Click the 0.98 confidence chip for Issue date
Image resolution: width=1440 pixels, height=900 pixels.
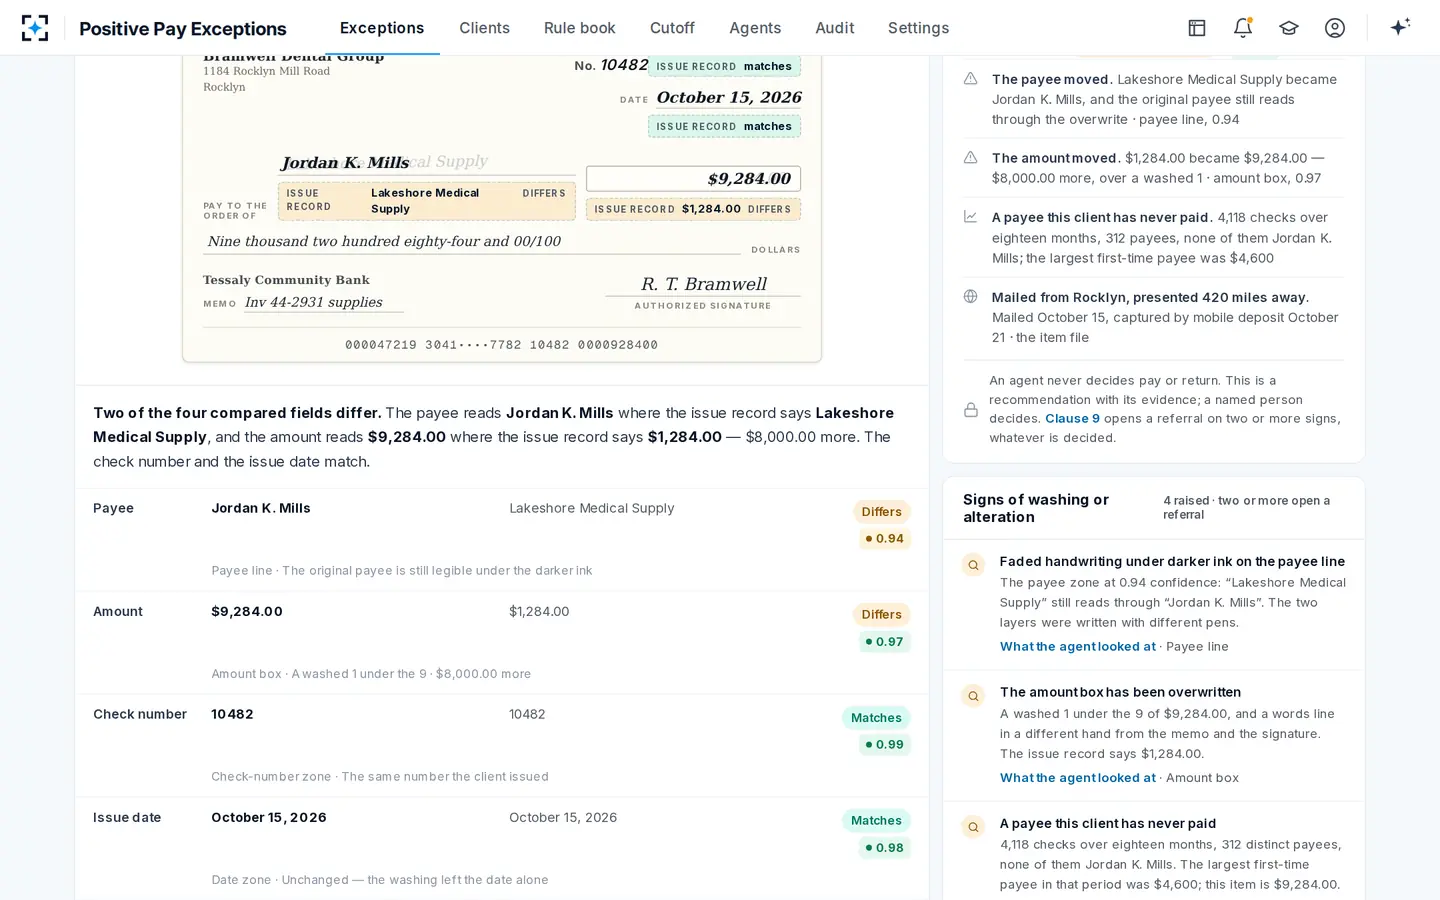coord(884,847)
